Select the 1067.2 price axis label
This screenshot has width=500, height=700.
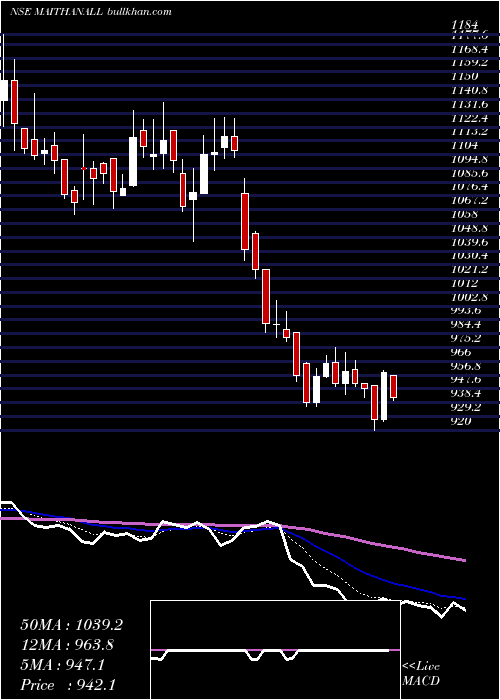click(469, 200)
